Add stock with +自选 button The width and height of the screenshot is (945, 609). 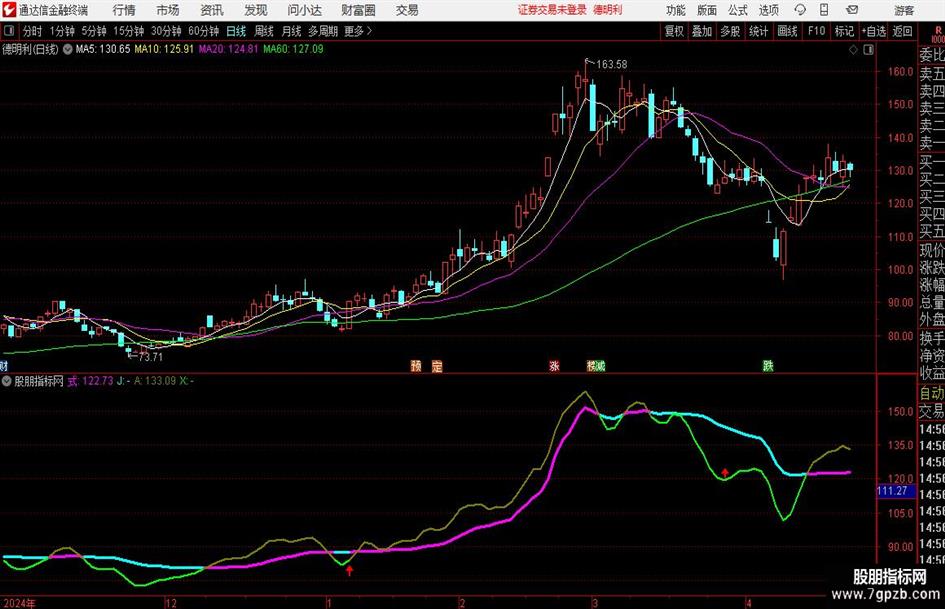(873, 31)
